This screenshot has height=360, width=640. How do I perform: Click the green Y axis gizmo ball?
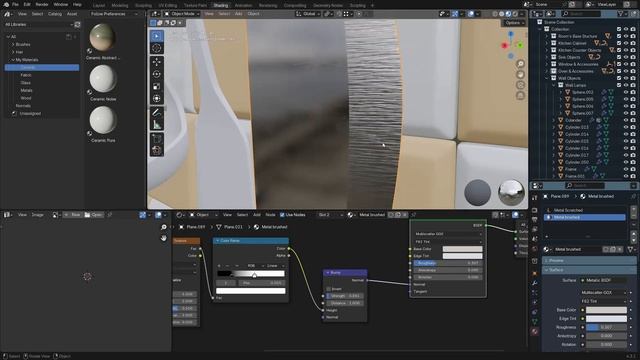pyautogui.click(x=520, y=45)
